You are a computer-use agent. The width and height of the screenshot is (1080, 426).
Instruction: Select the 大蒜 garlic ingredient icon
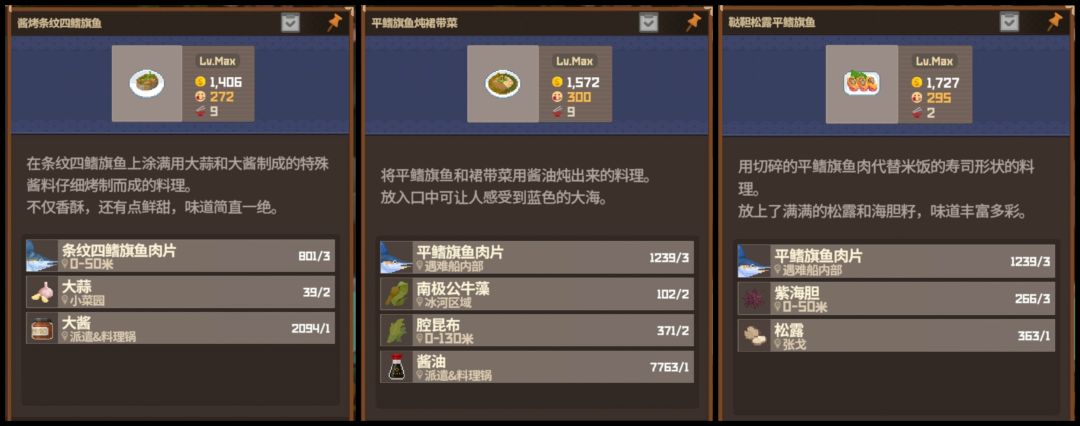(x=41, y=292)
